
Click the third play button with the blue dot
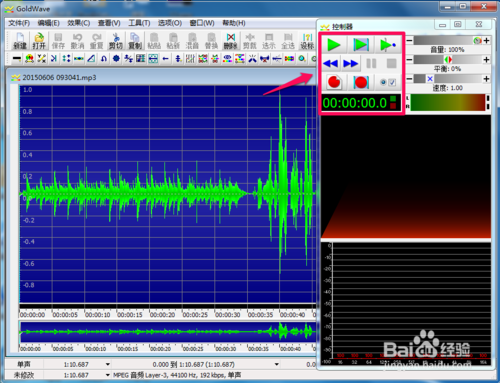387,45
